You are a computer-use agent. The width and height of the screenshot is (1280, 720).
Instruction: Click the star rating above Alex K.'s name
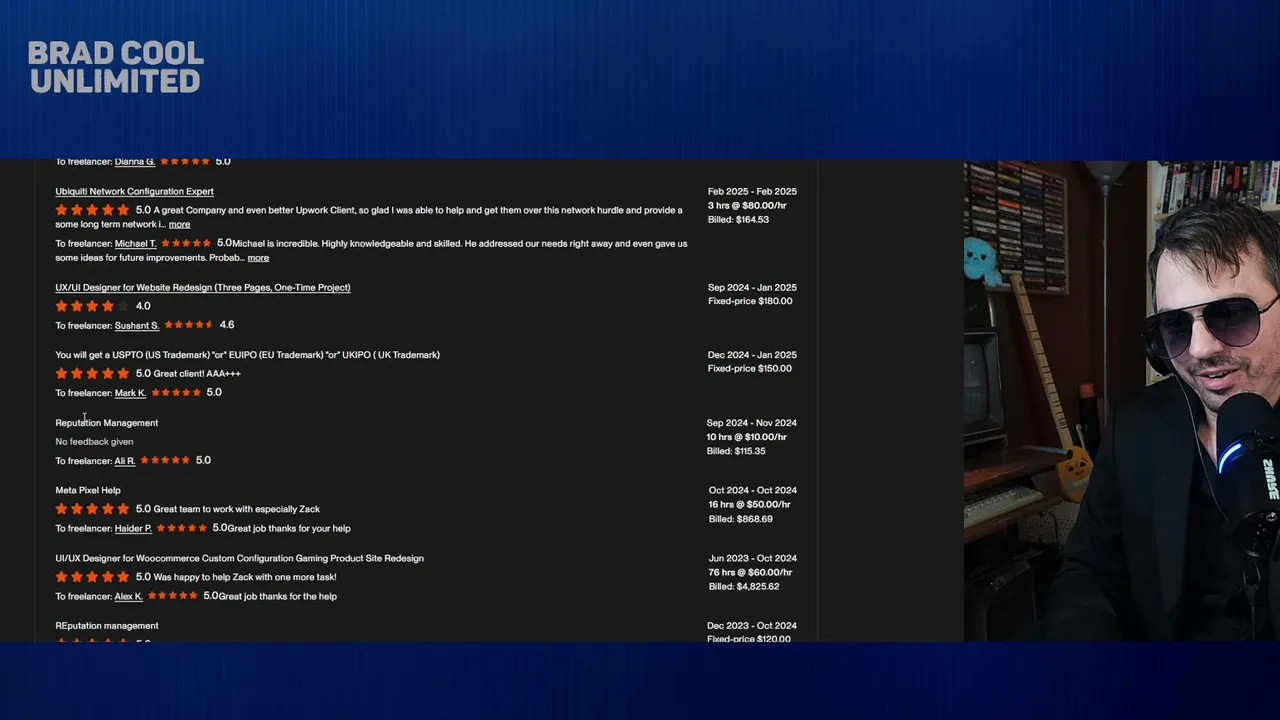pos(93,577)
